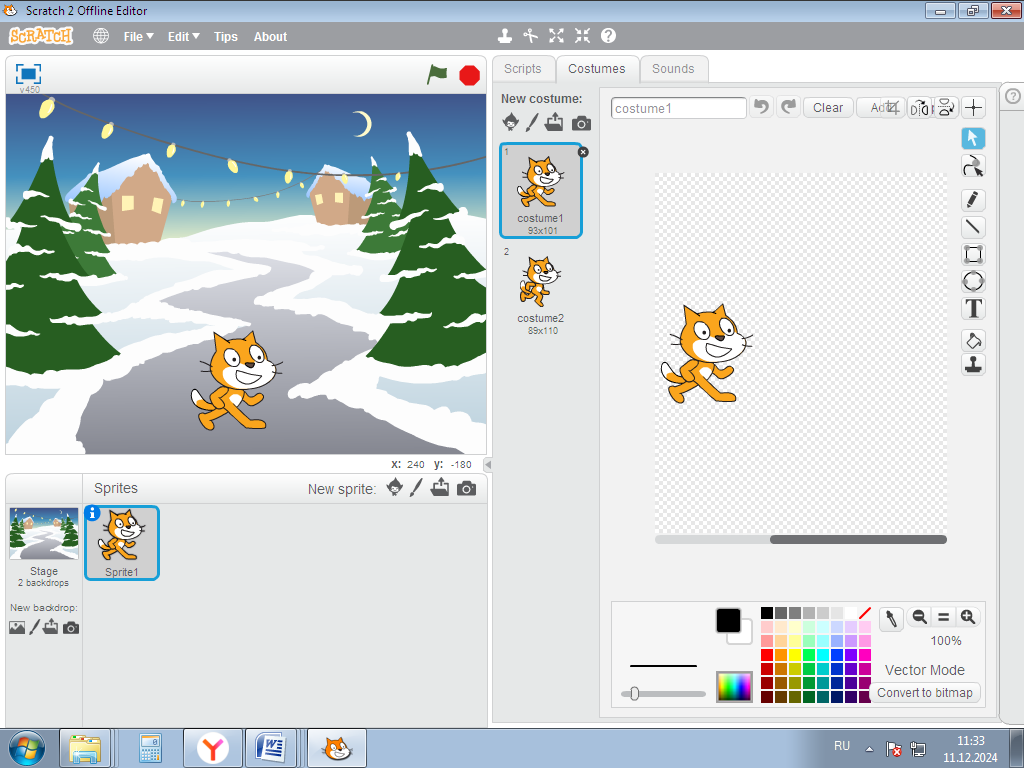
Task: Create new sprite from camera
Action: tap(466, 488)
